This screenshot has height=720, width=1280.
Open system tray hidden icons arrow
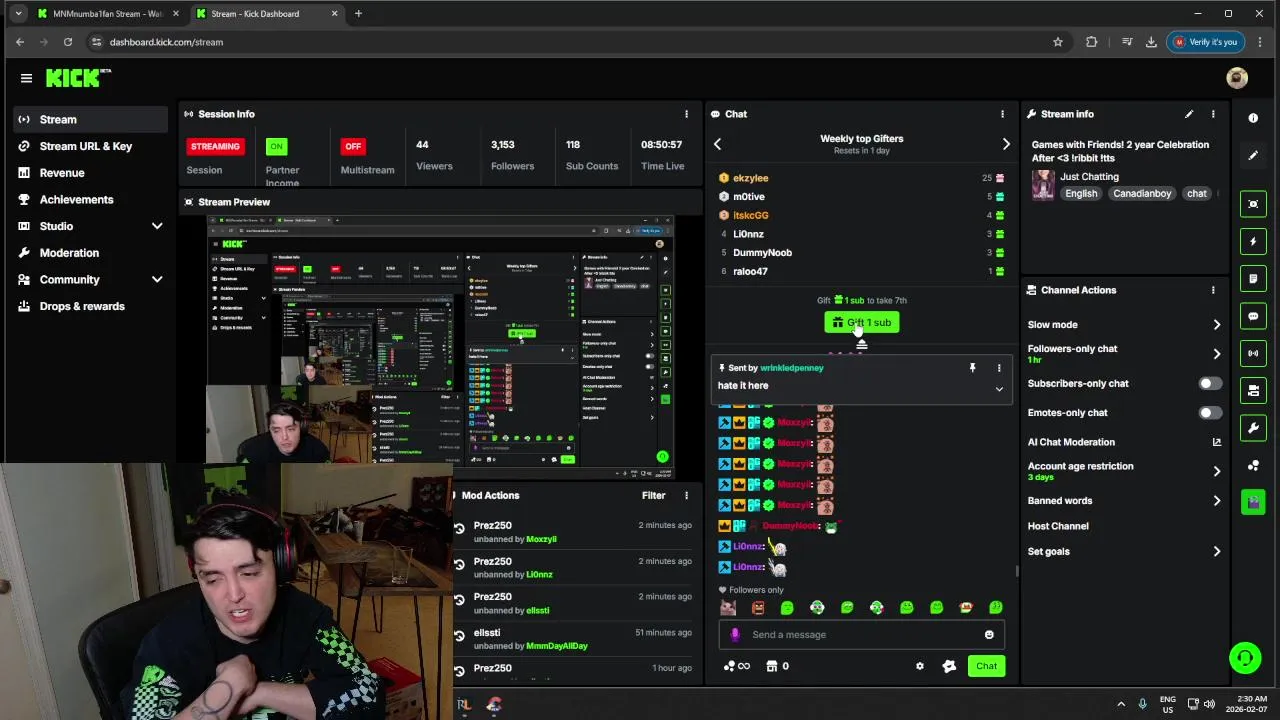coord(1120,704)
